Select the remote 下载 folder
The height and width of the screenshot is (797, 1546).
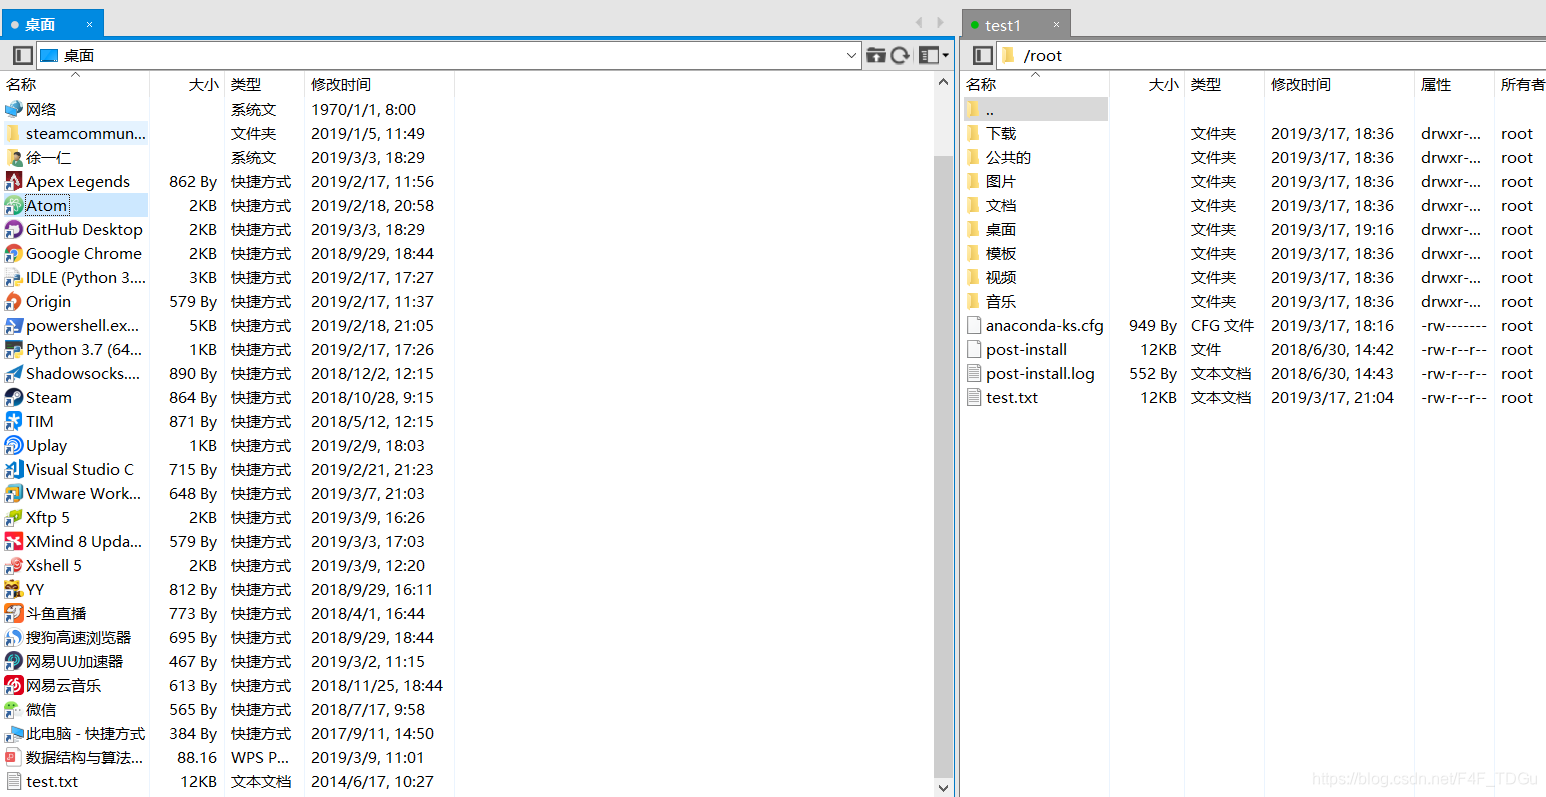1001,133
